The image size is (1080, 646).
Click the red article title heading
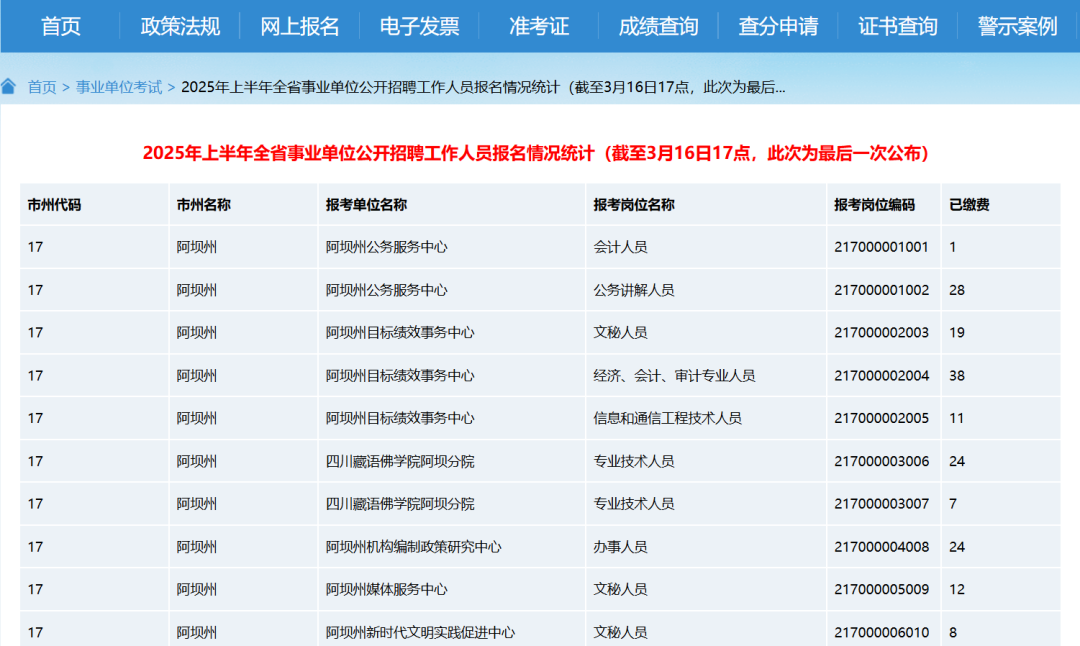(540, 153)
